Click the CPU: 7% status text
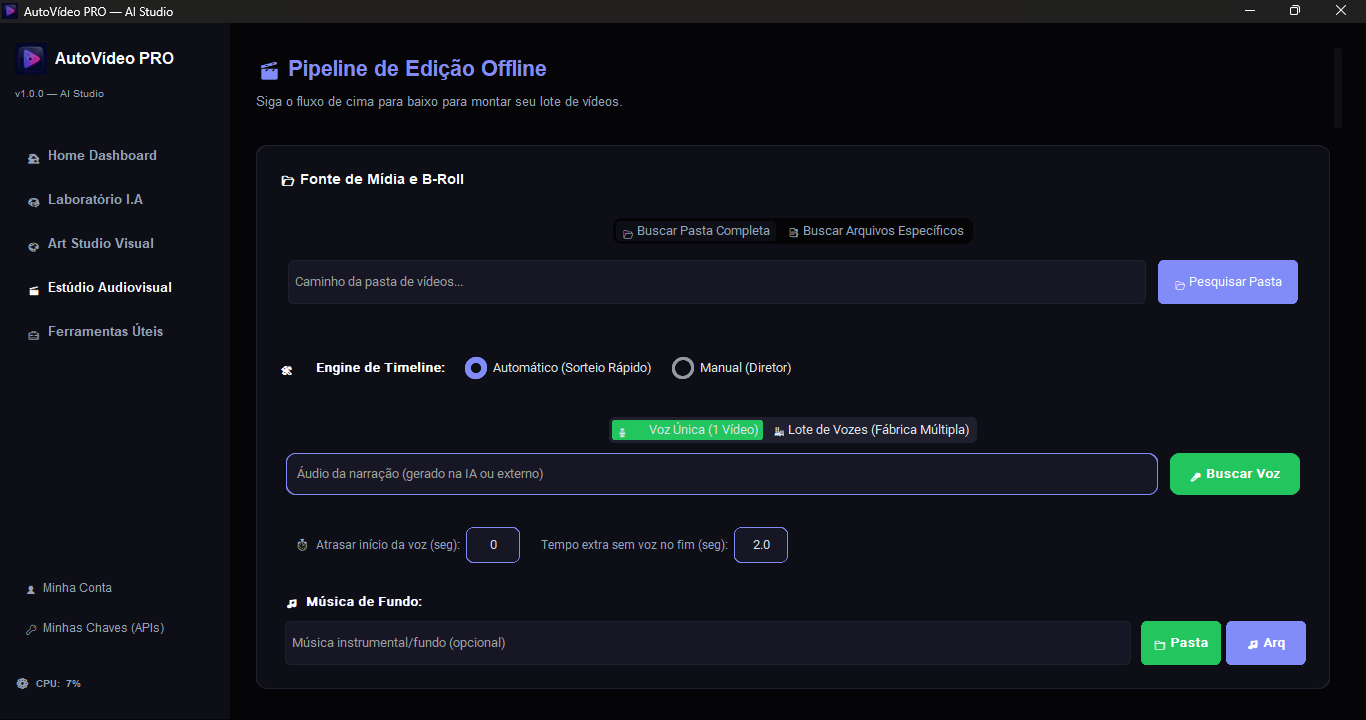1366x720 pixels. tap(58, 684)
